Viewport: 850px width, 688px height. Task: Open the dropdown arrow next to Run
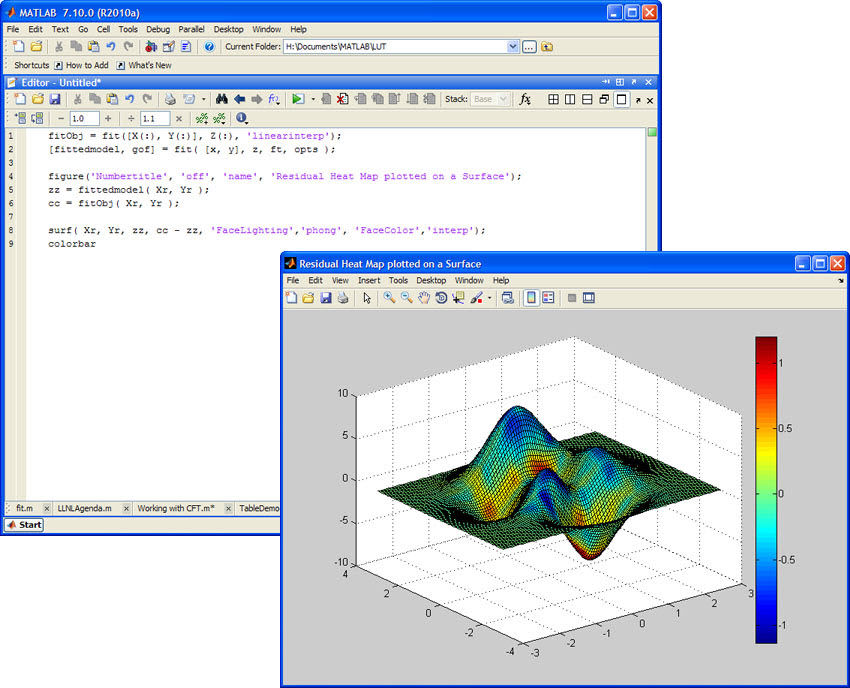click(x=313, y=100)
